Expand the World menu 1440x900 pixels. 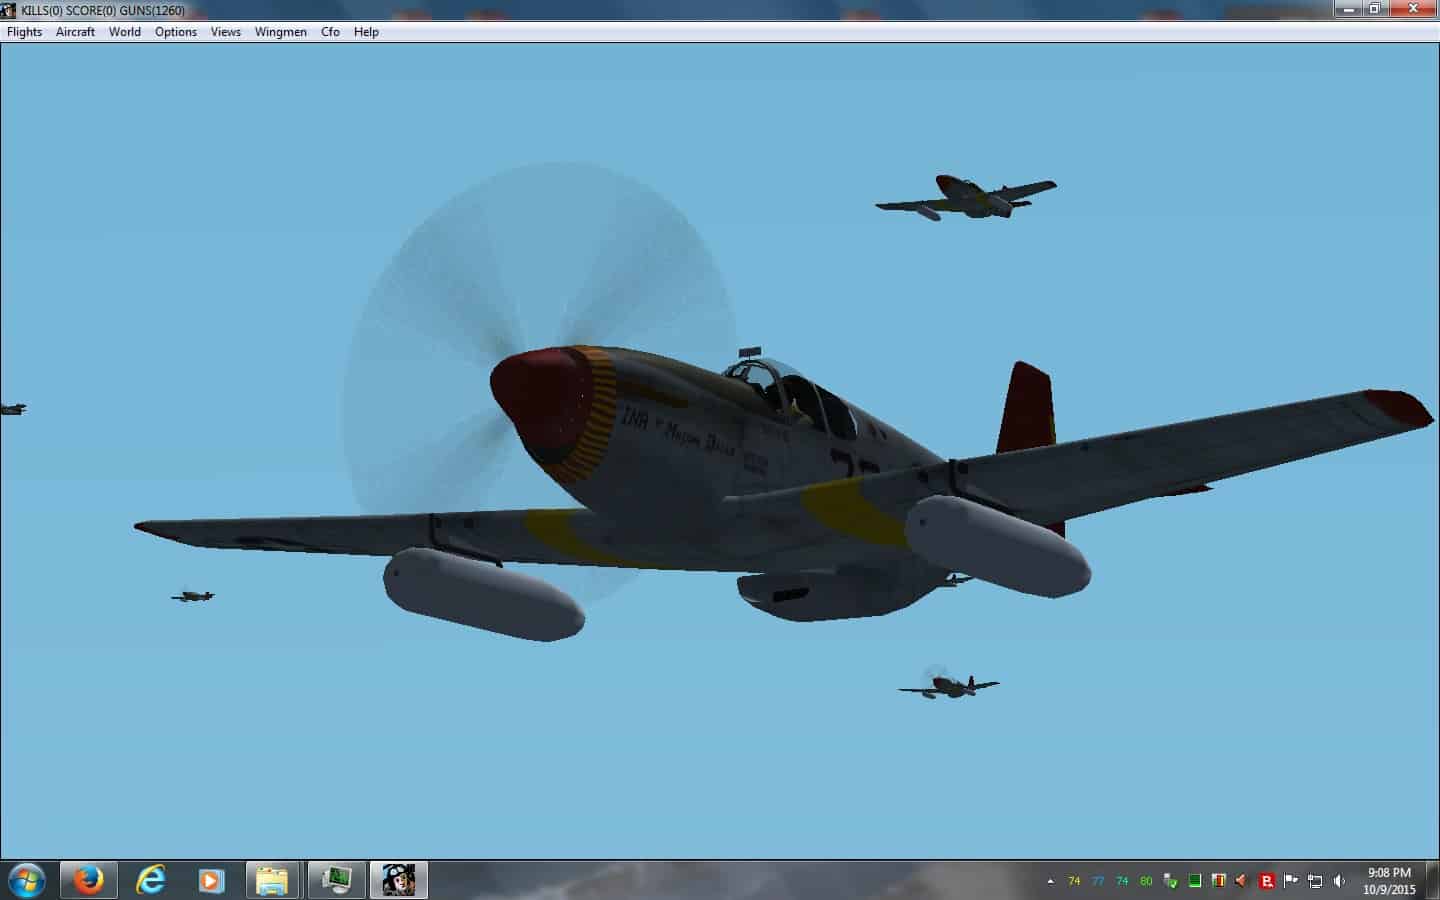click(x=125, y=32)
